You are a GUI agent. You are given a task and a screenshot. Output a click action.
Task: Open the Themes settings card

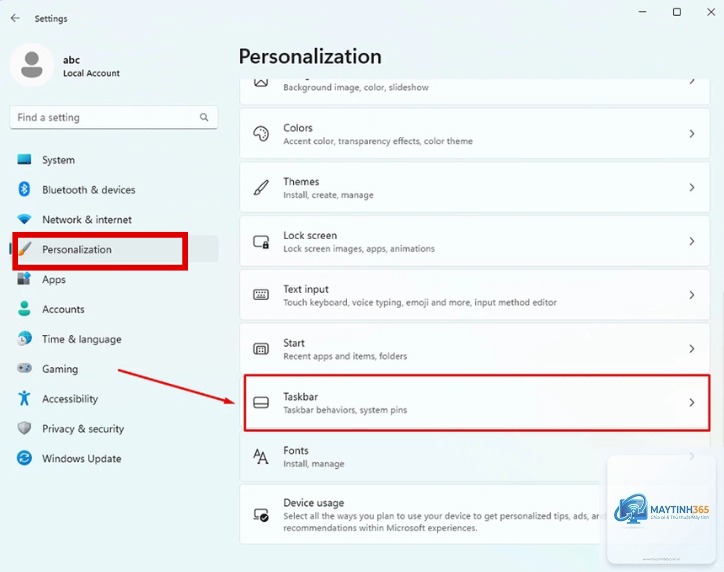click(x=475, y=187)
